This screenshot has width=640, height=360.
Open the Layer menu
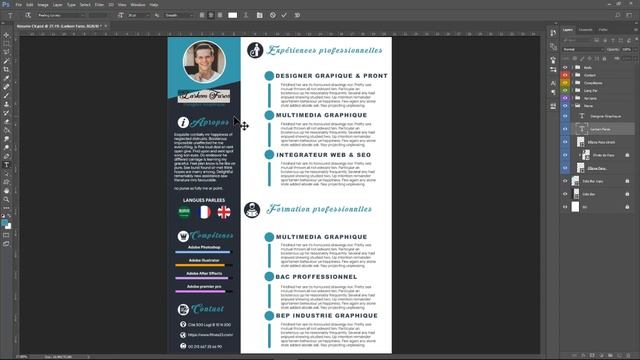click(x=58, y=5)
